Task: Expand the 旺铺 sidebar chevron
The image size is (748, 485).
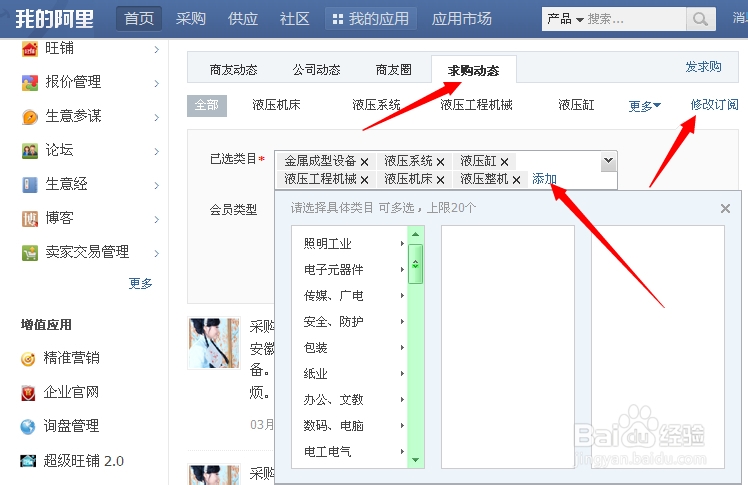Action: [156, 50]
